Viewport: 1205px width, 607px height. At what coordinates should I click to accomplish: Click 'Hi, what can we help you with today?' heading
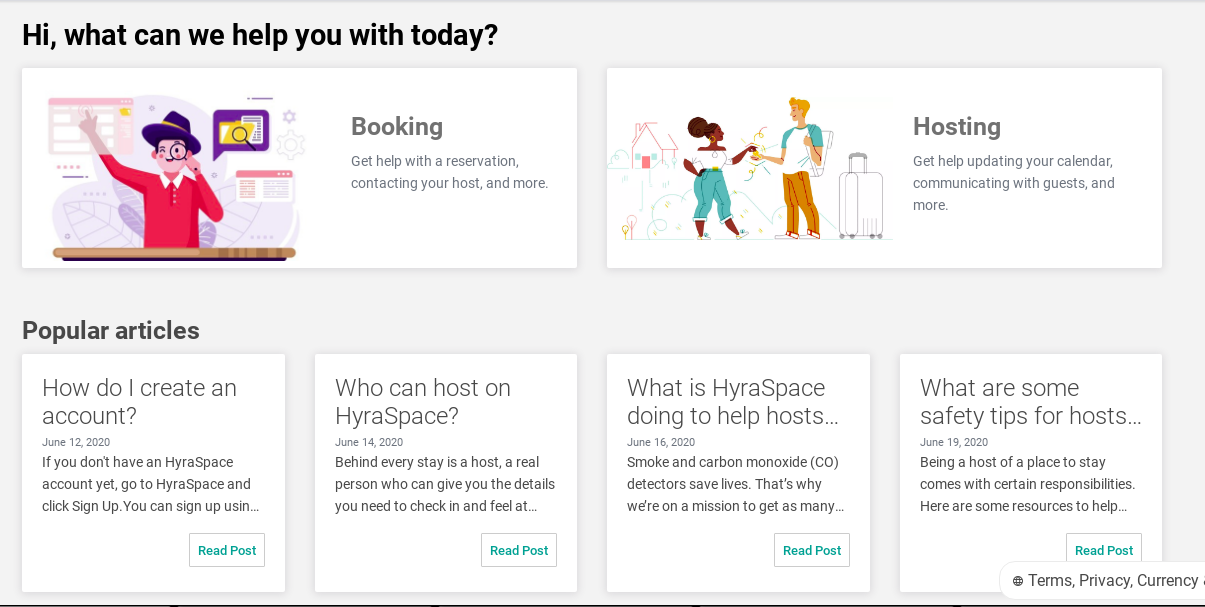(x=260, y=36)
